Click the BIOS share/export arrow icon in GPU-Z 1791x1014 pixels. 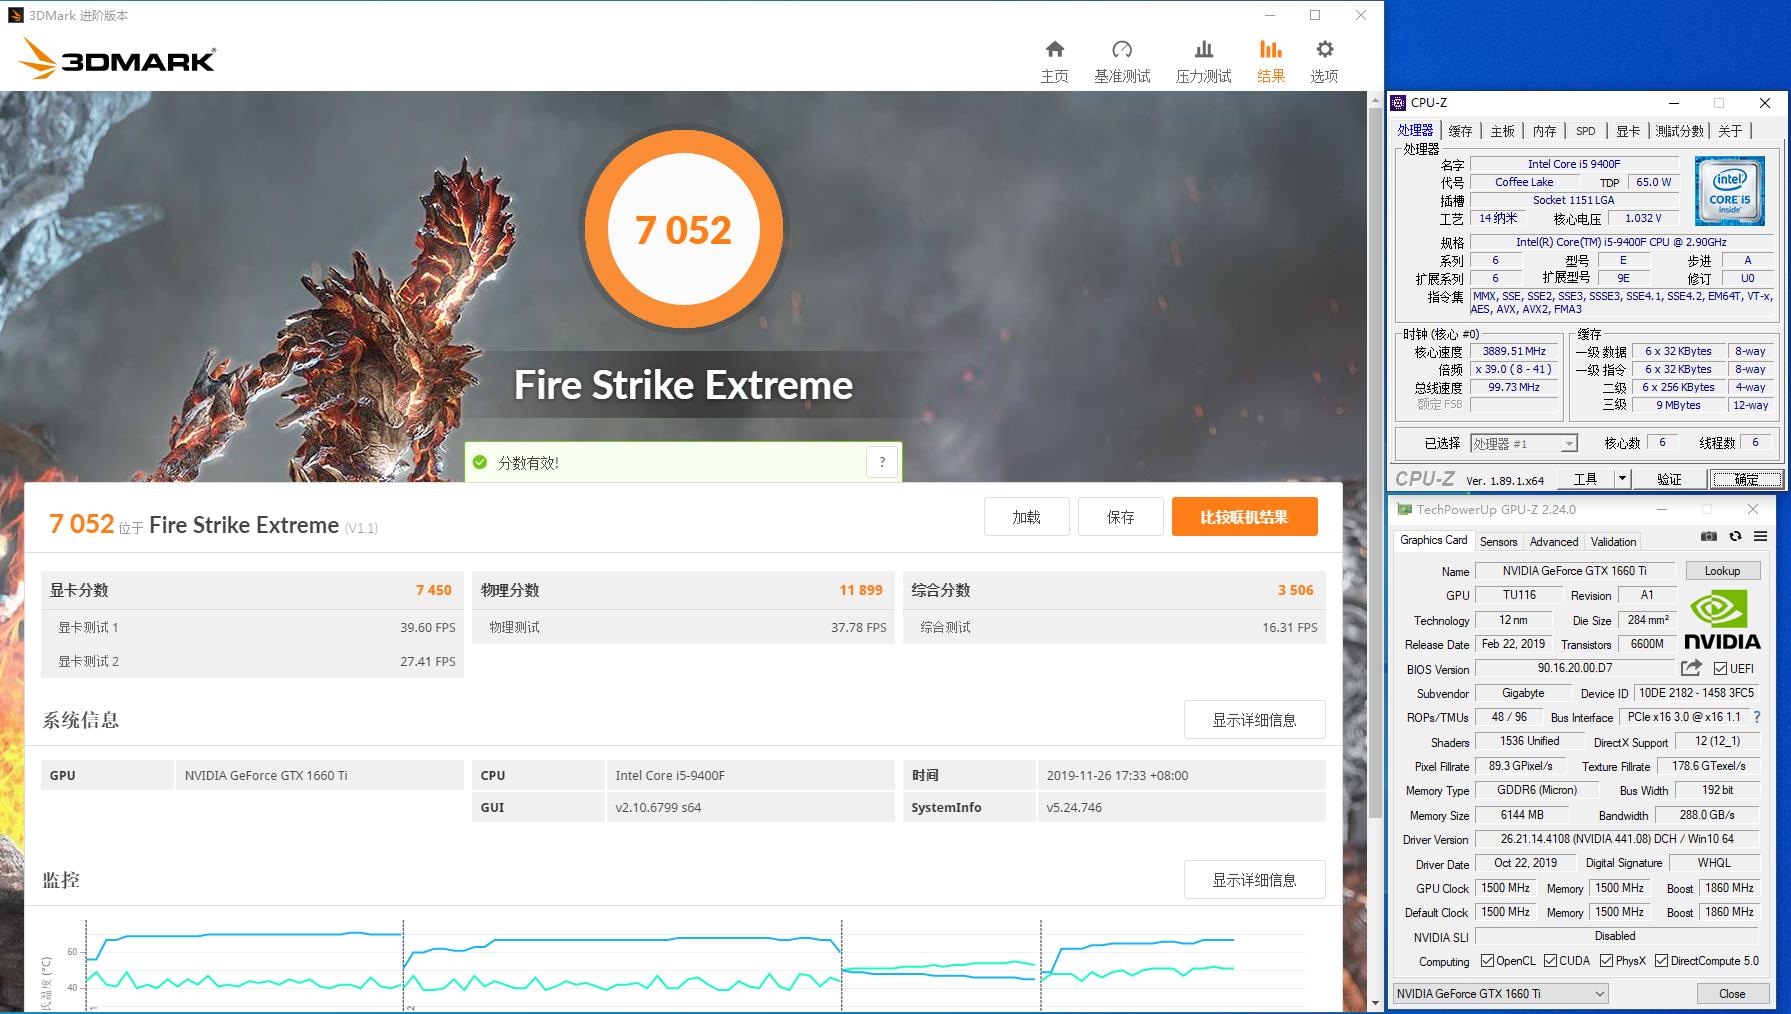(x=1691, y=668)
